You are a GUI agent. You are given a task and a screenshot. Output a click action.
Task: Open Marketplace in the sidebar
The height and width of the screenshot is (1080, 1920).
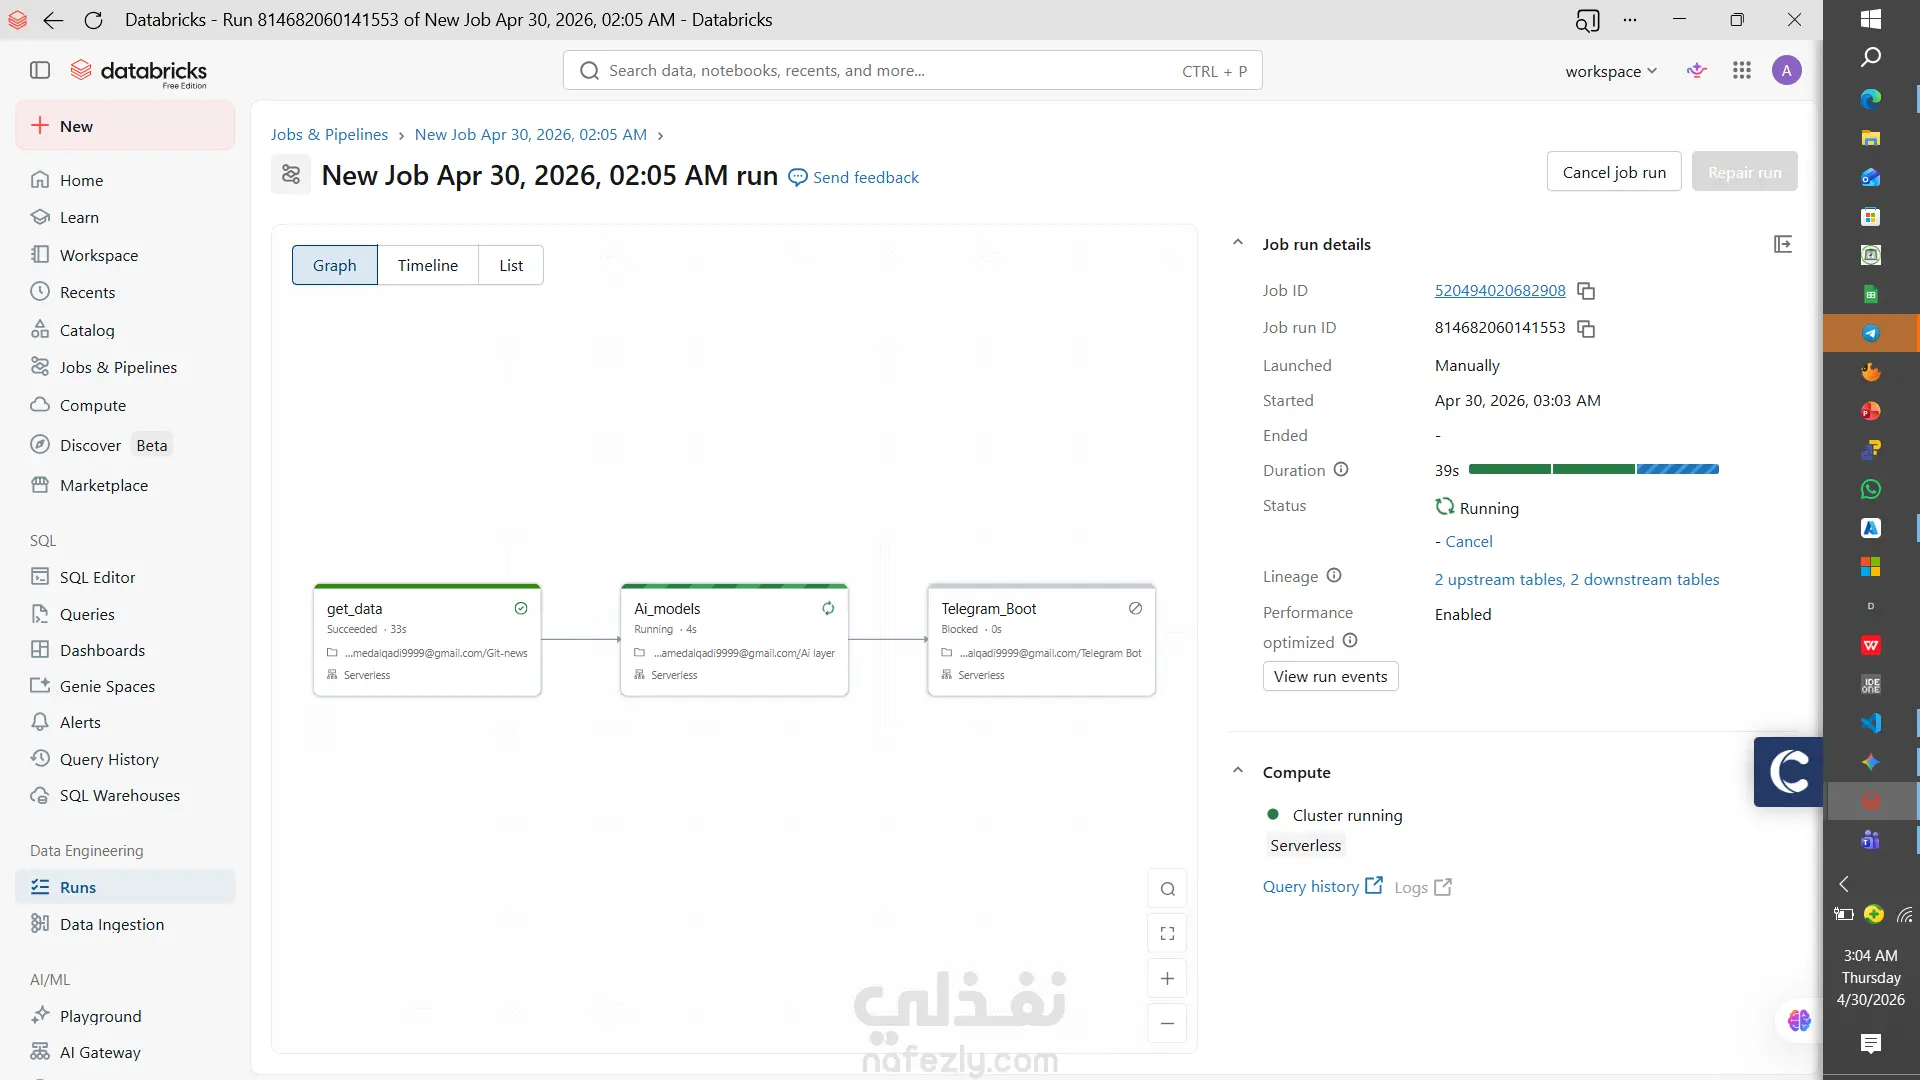[126, 485]
